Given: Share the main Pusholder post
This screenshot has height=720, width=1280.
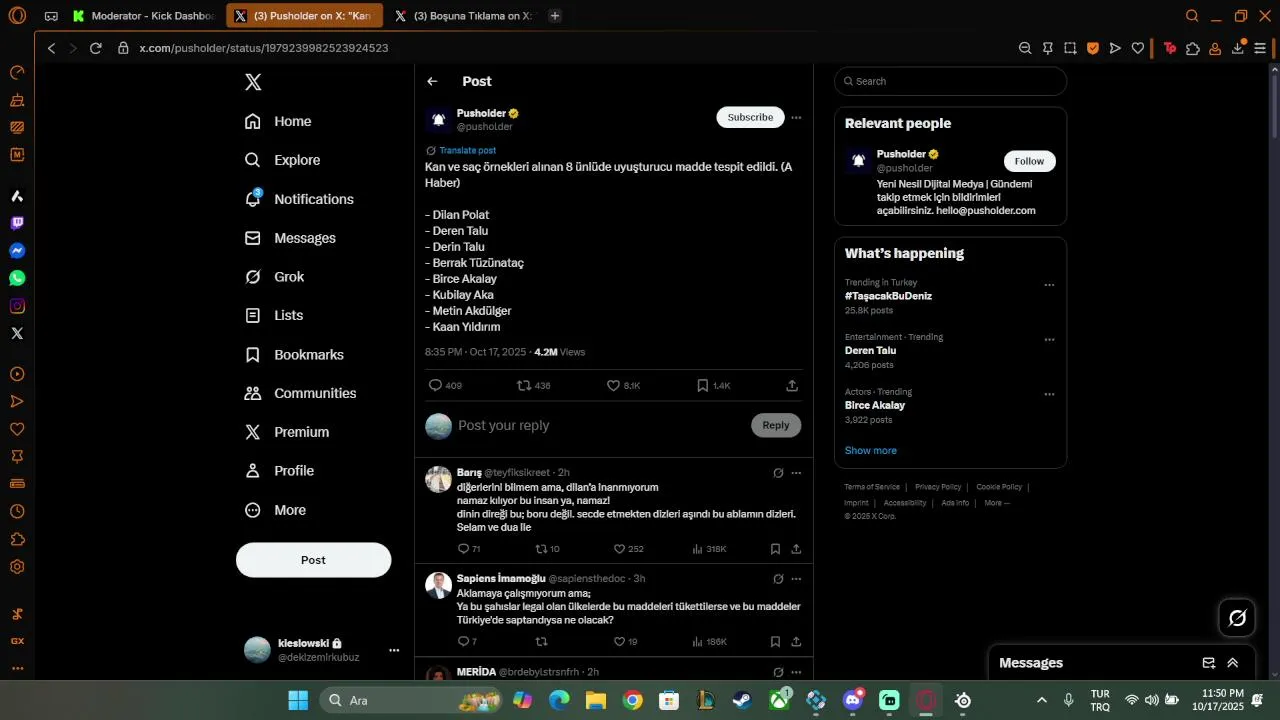Looking at the screenshot, I should point(792,385).
